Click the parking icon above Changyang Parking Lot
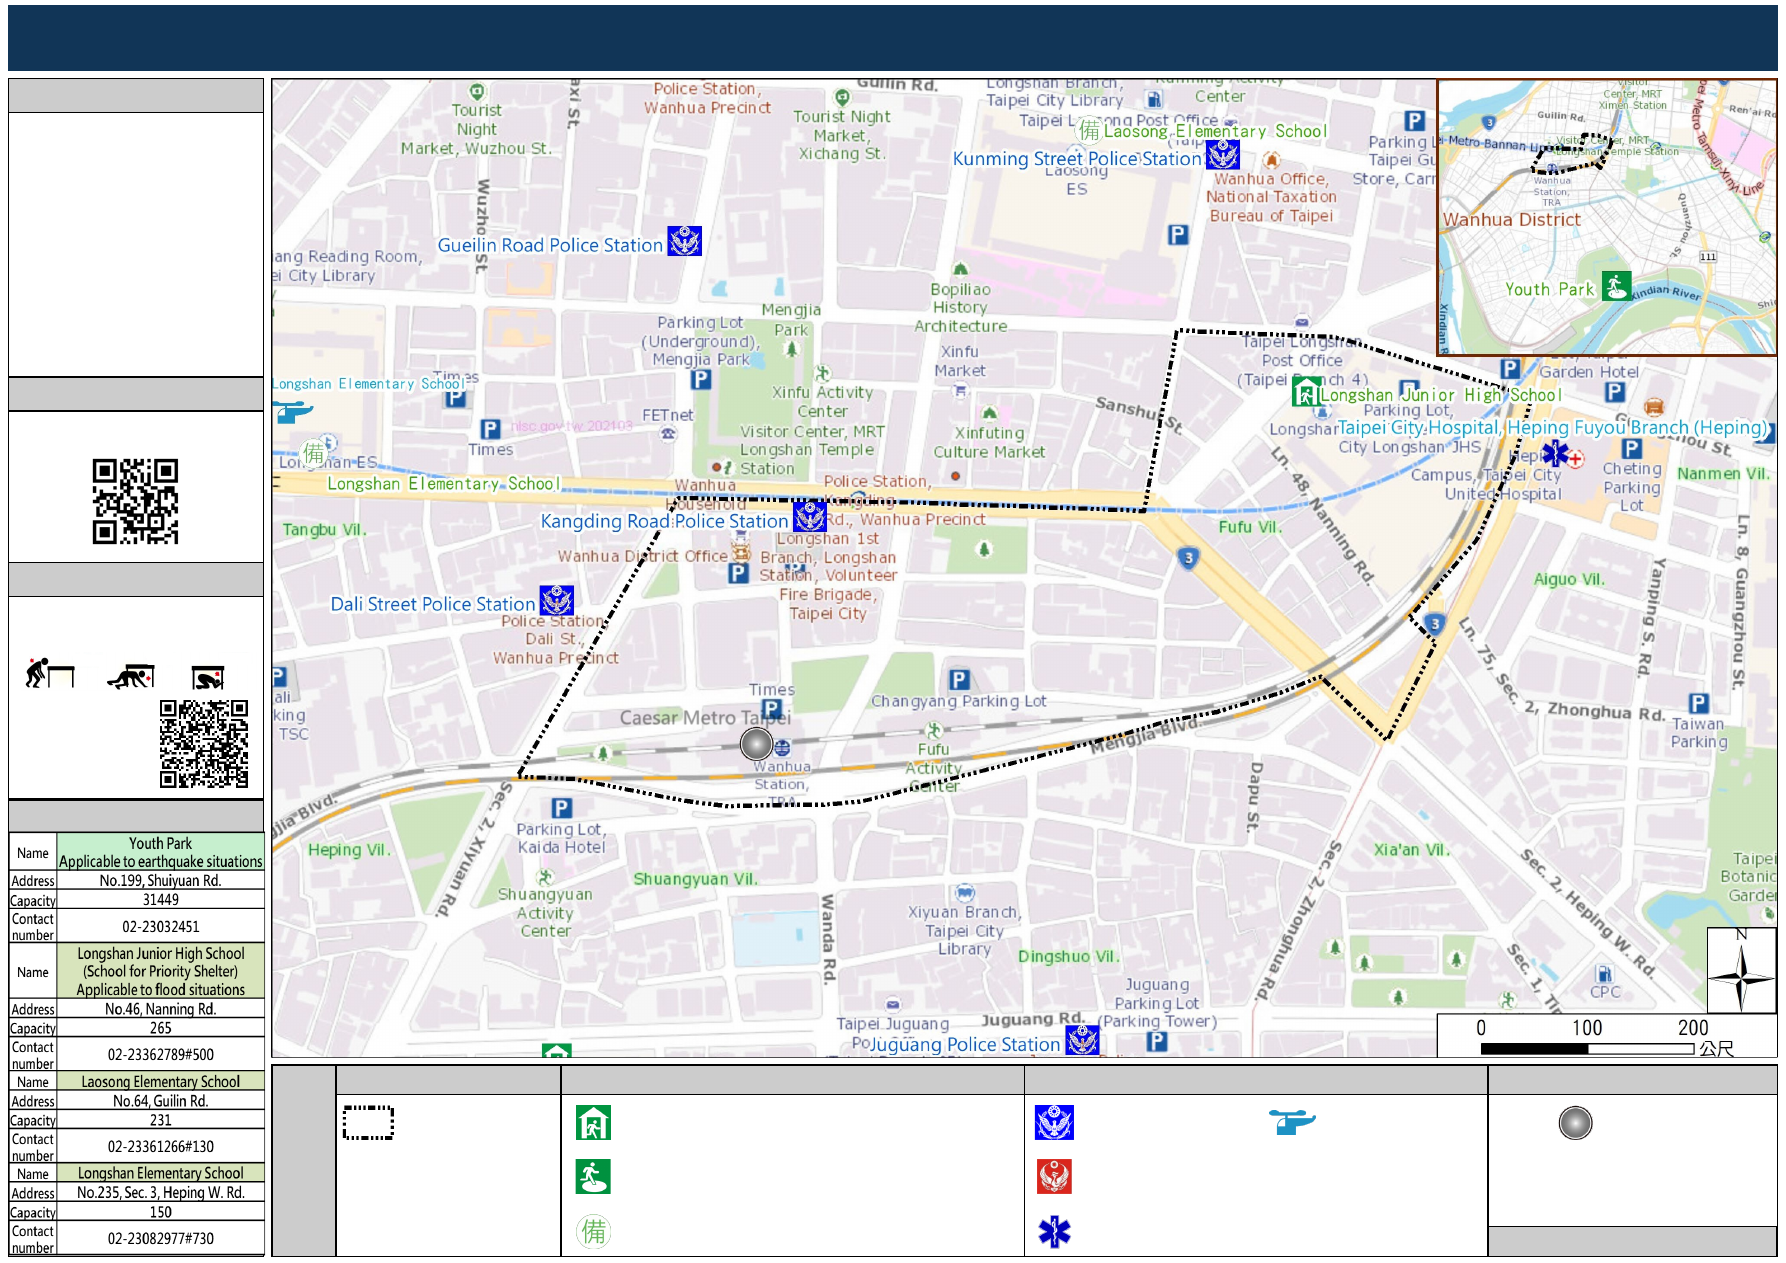This screenshot has height=1263, width=1786. click(x=959, y=680)
